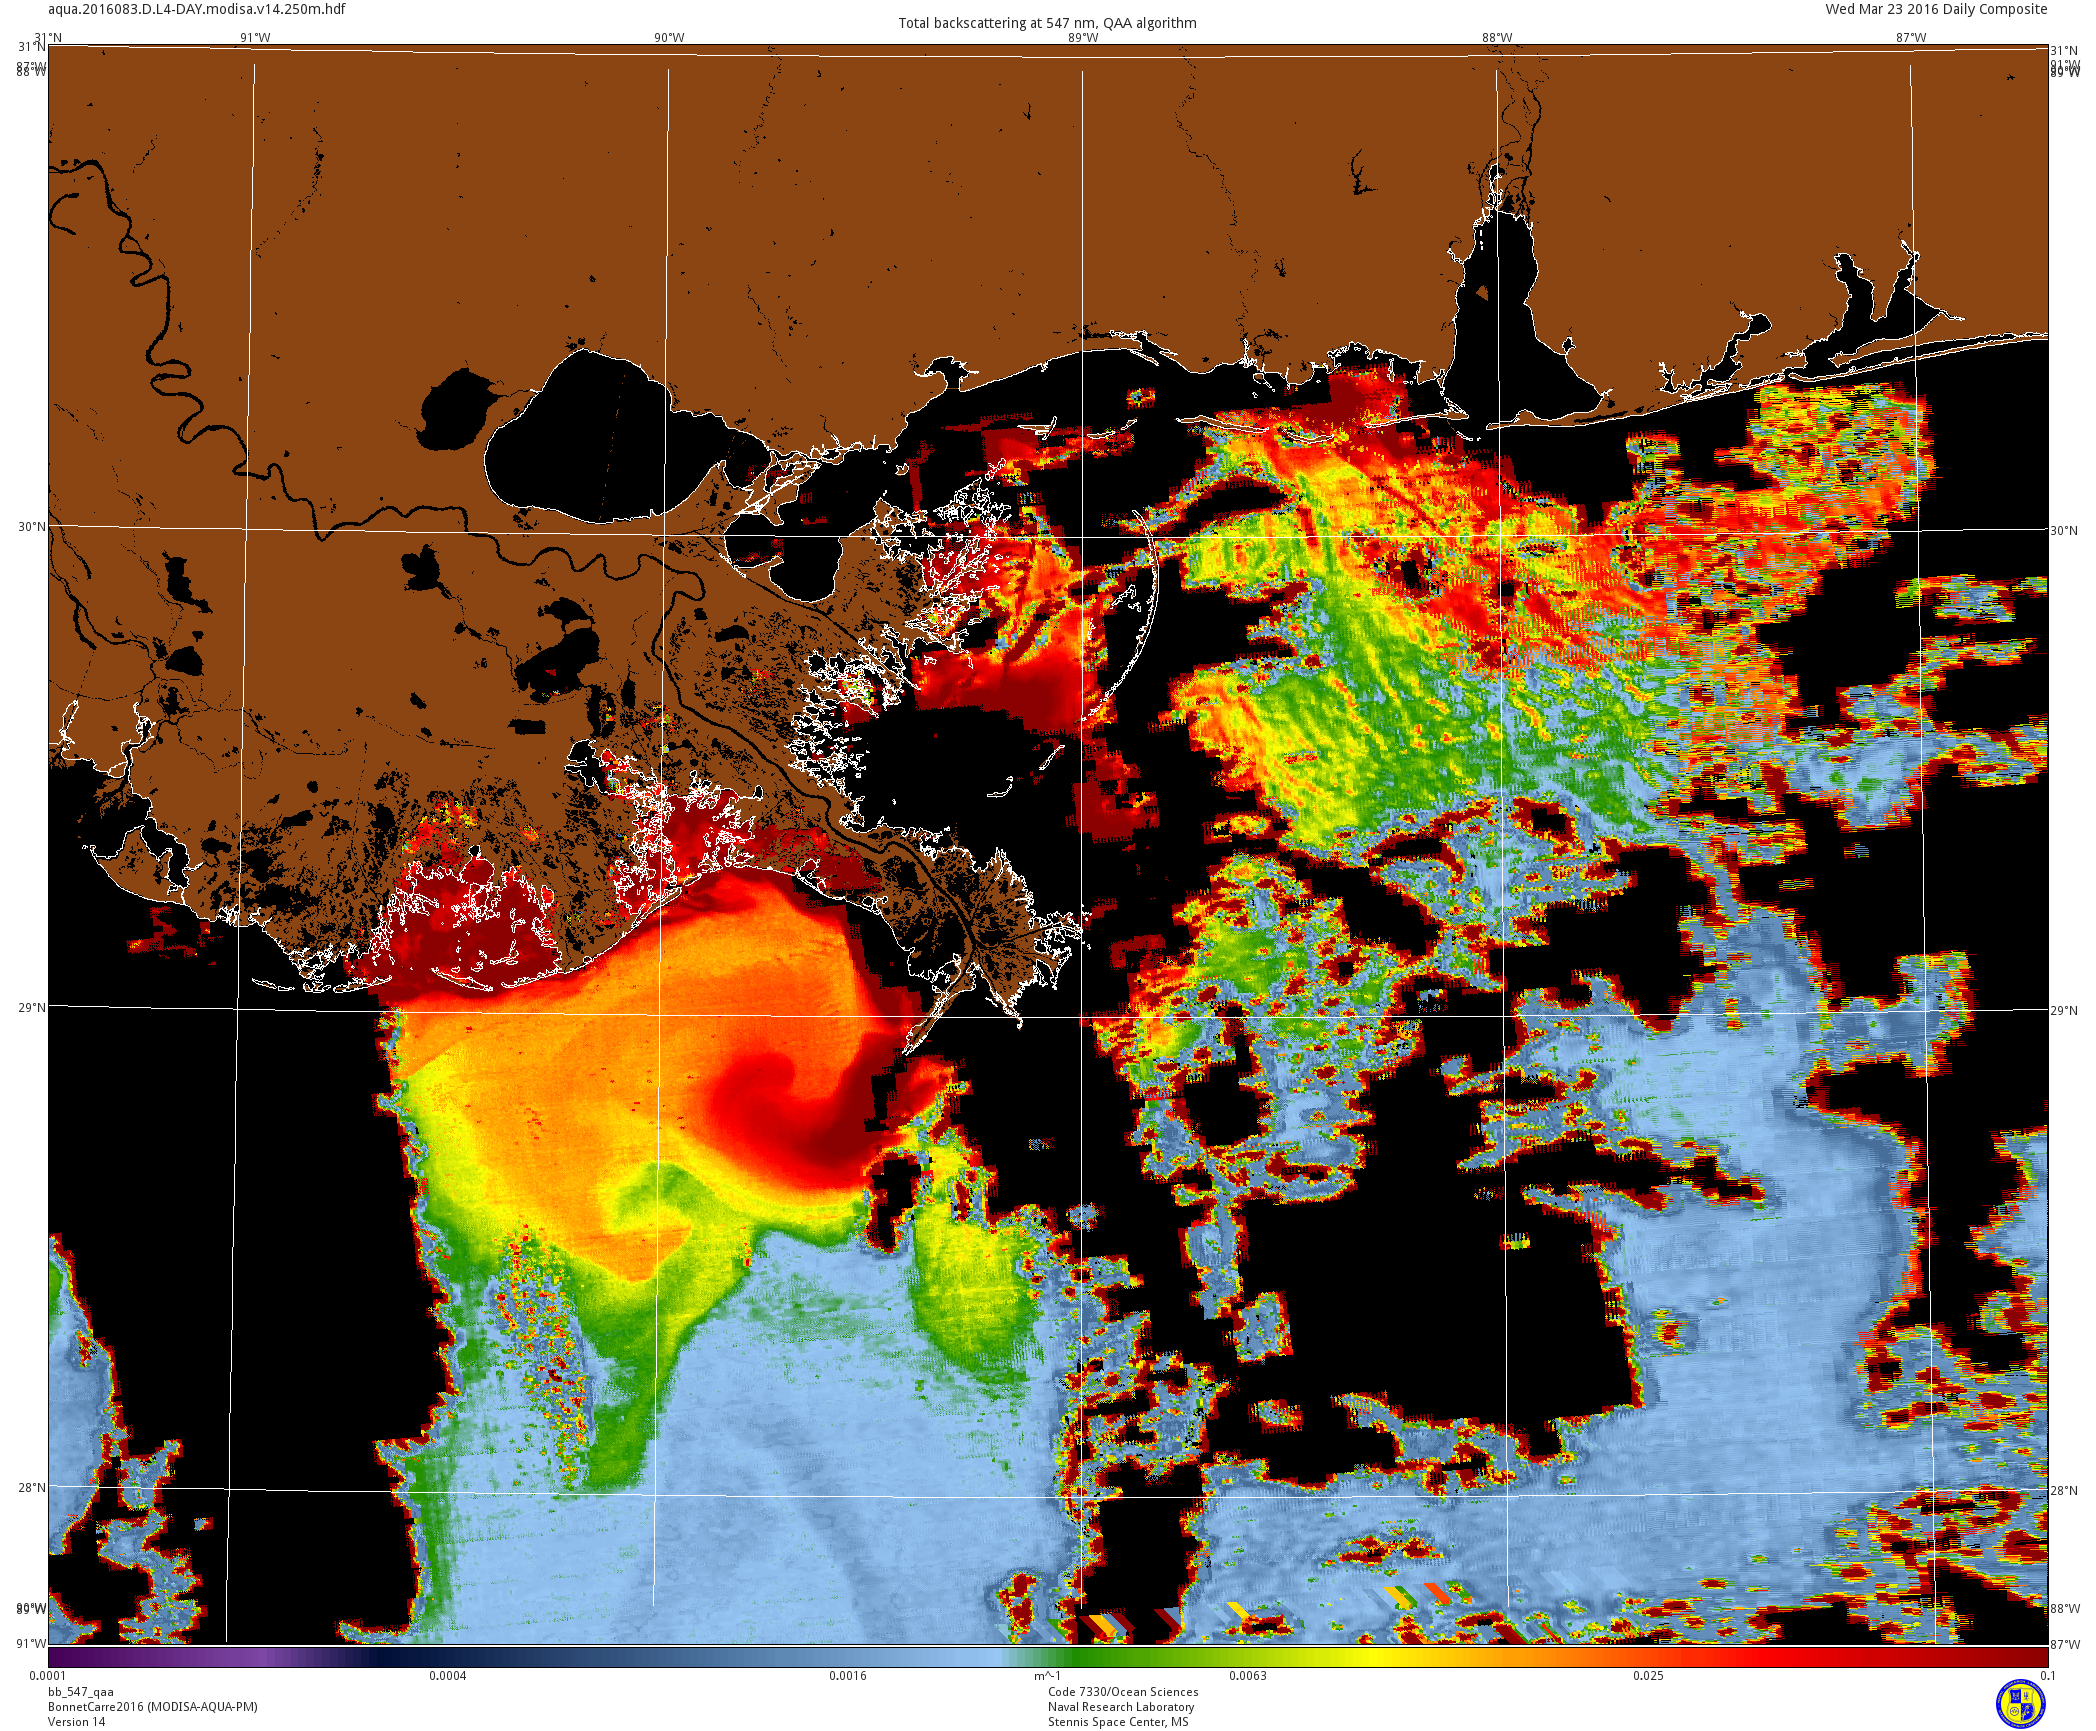
Task: Click the m^-1 units label
Action: click(1047, 1676)
